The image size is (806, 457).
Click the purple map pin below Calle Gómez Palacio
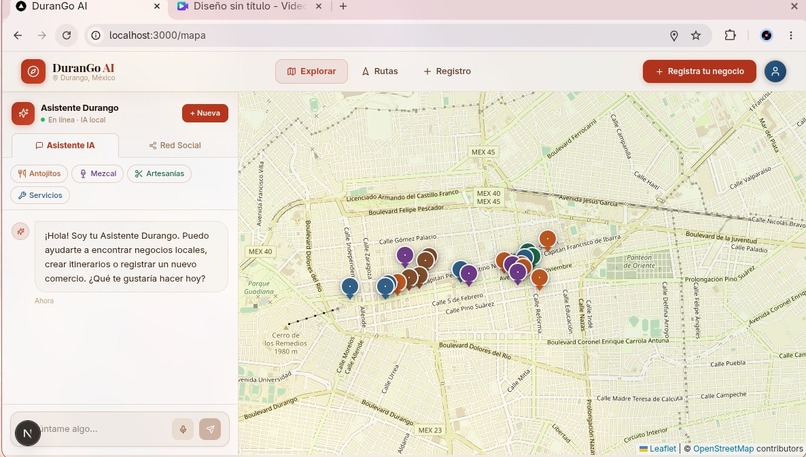point(405,256)
